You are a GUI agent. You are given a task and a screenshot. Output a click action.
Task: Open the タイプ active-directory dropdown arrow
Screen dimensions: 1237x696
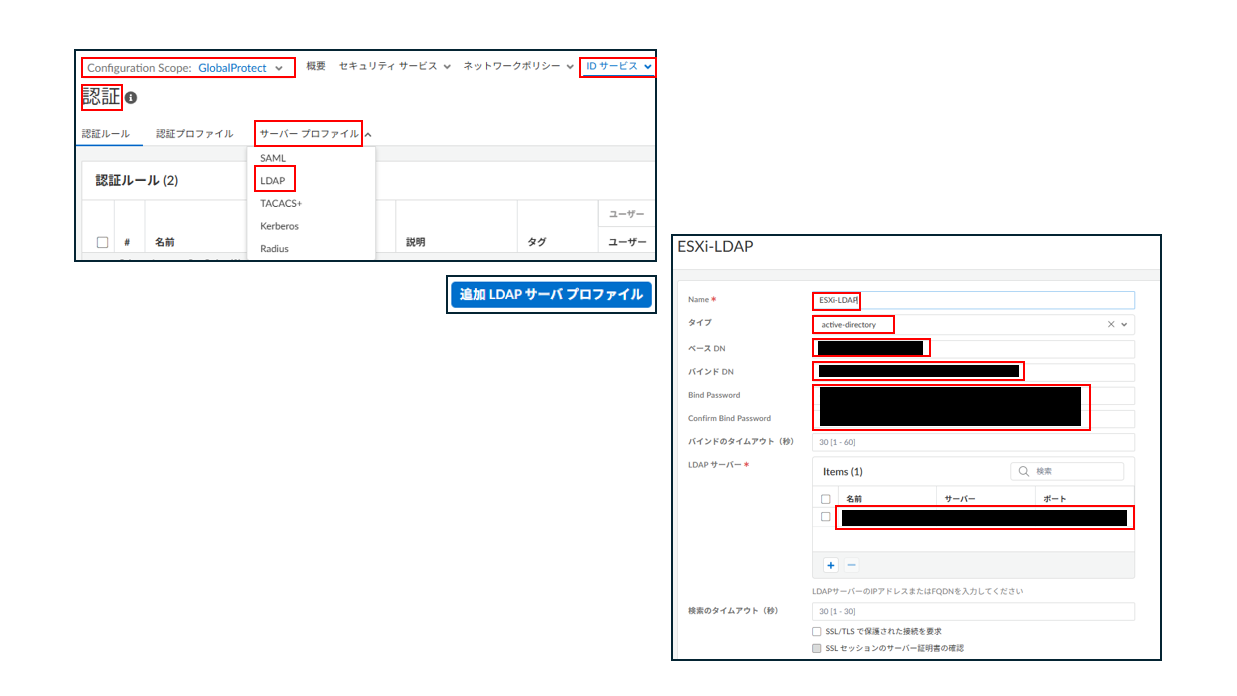(1125, 325)
